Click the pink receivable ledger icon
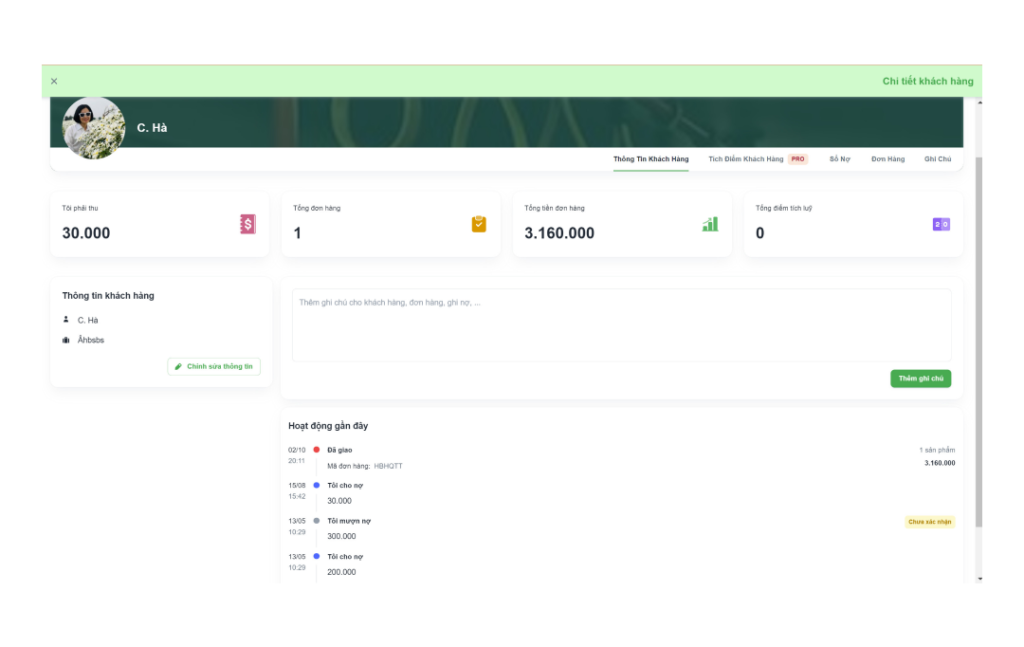 248,224
